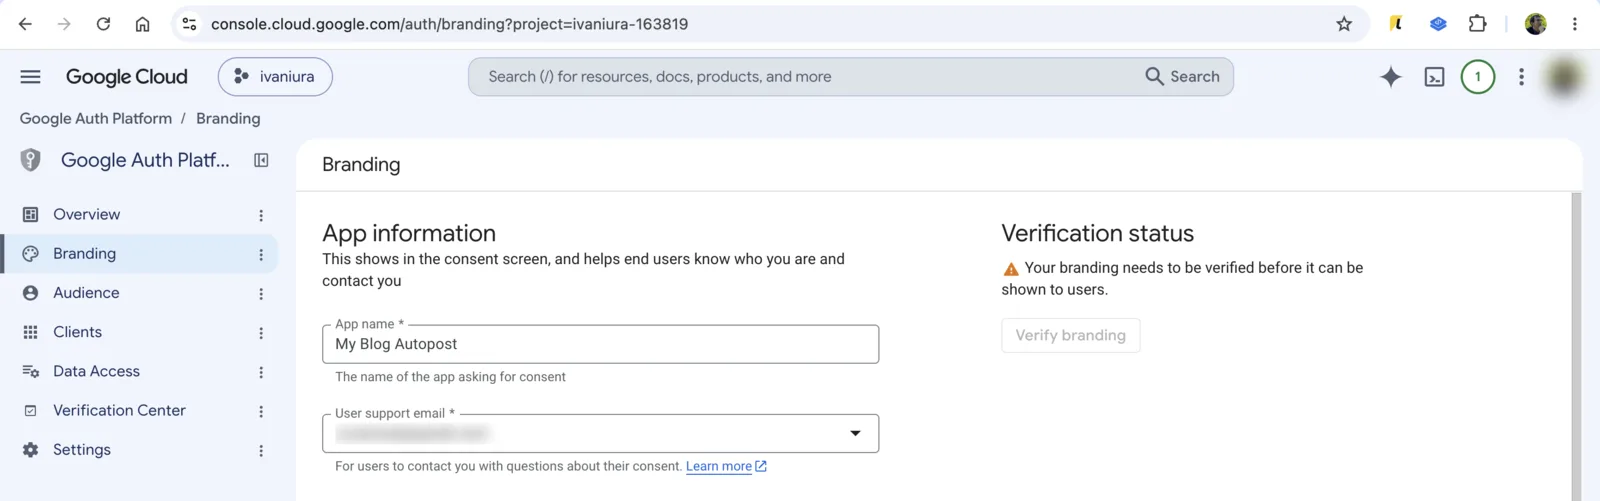
Task: Open the yellow extension icon
Action: [1396, 24]
